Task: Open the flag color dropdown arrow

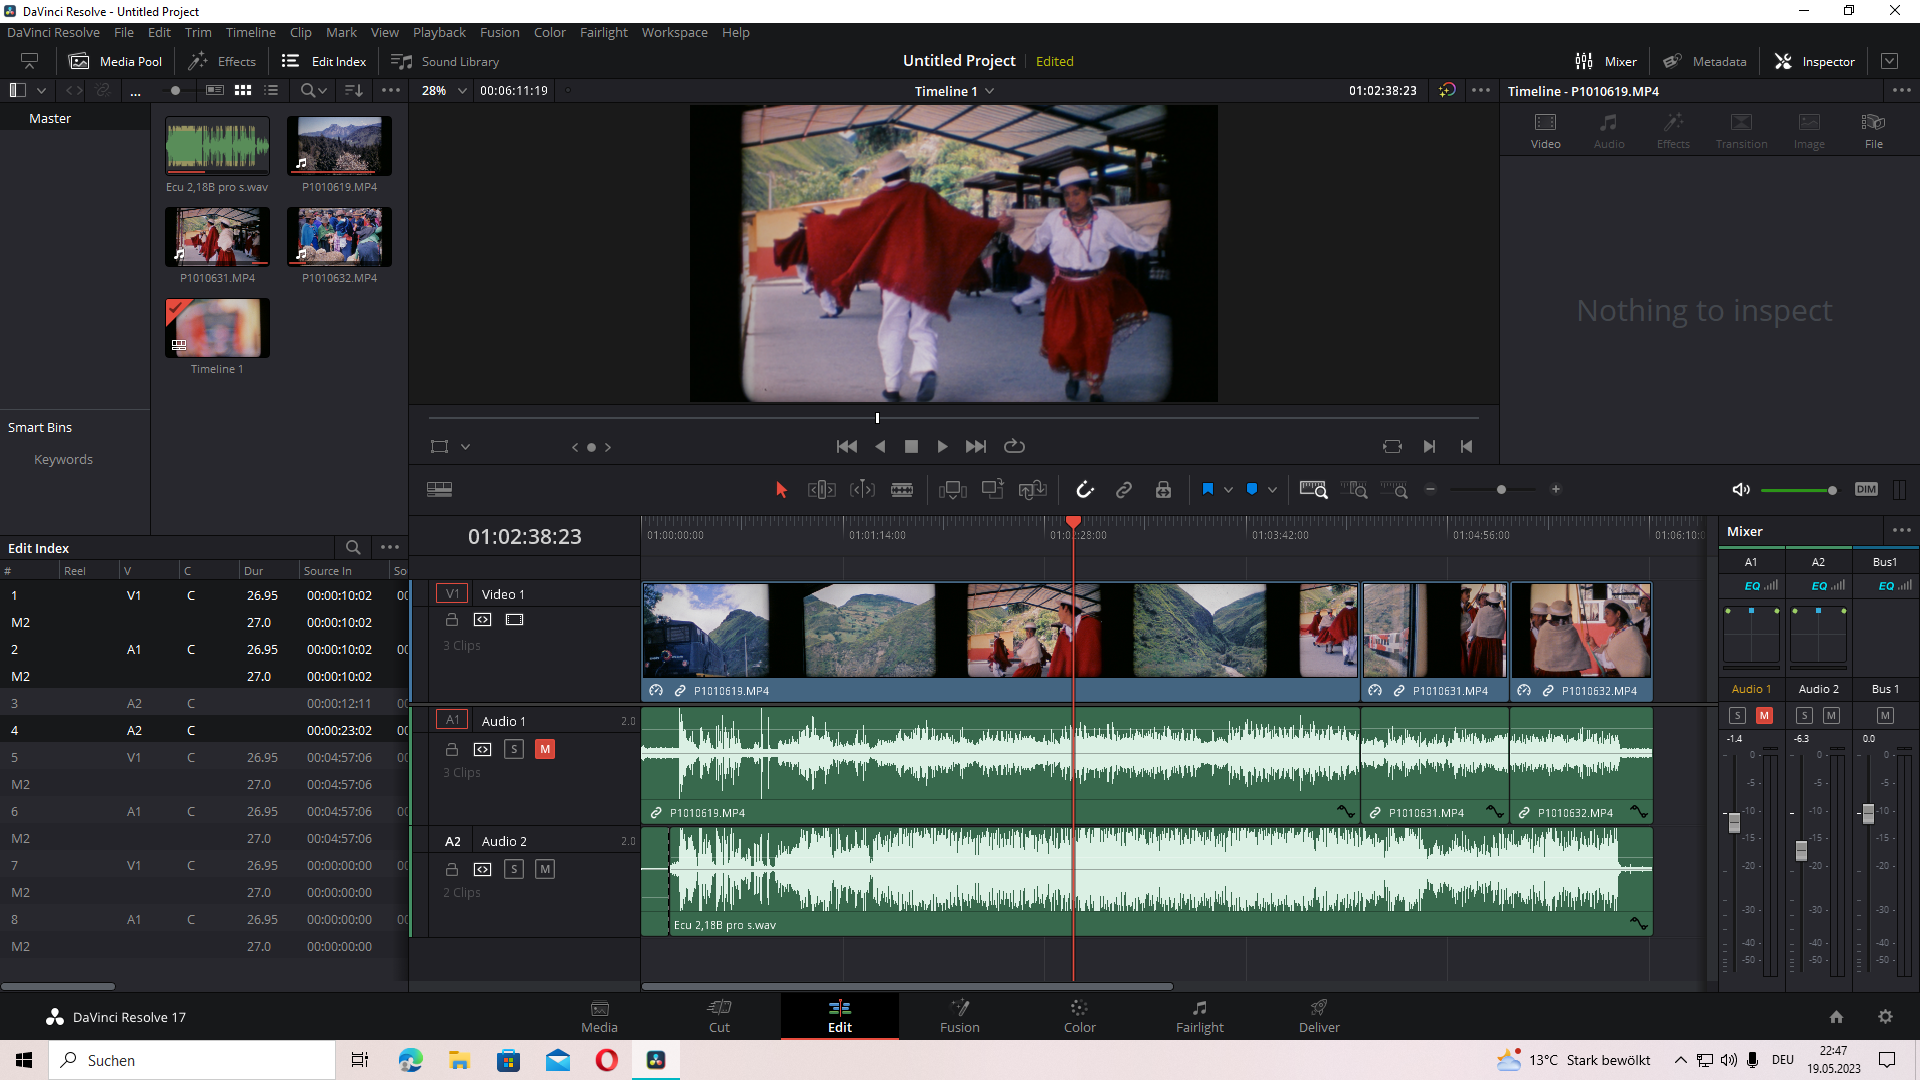Action: (1228, 490)
